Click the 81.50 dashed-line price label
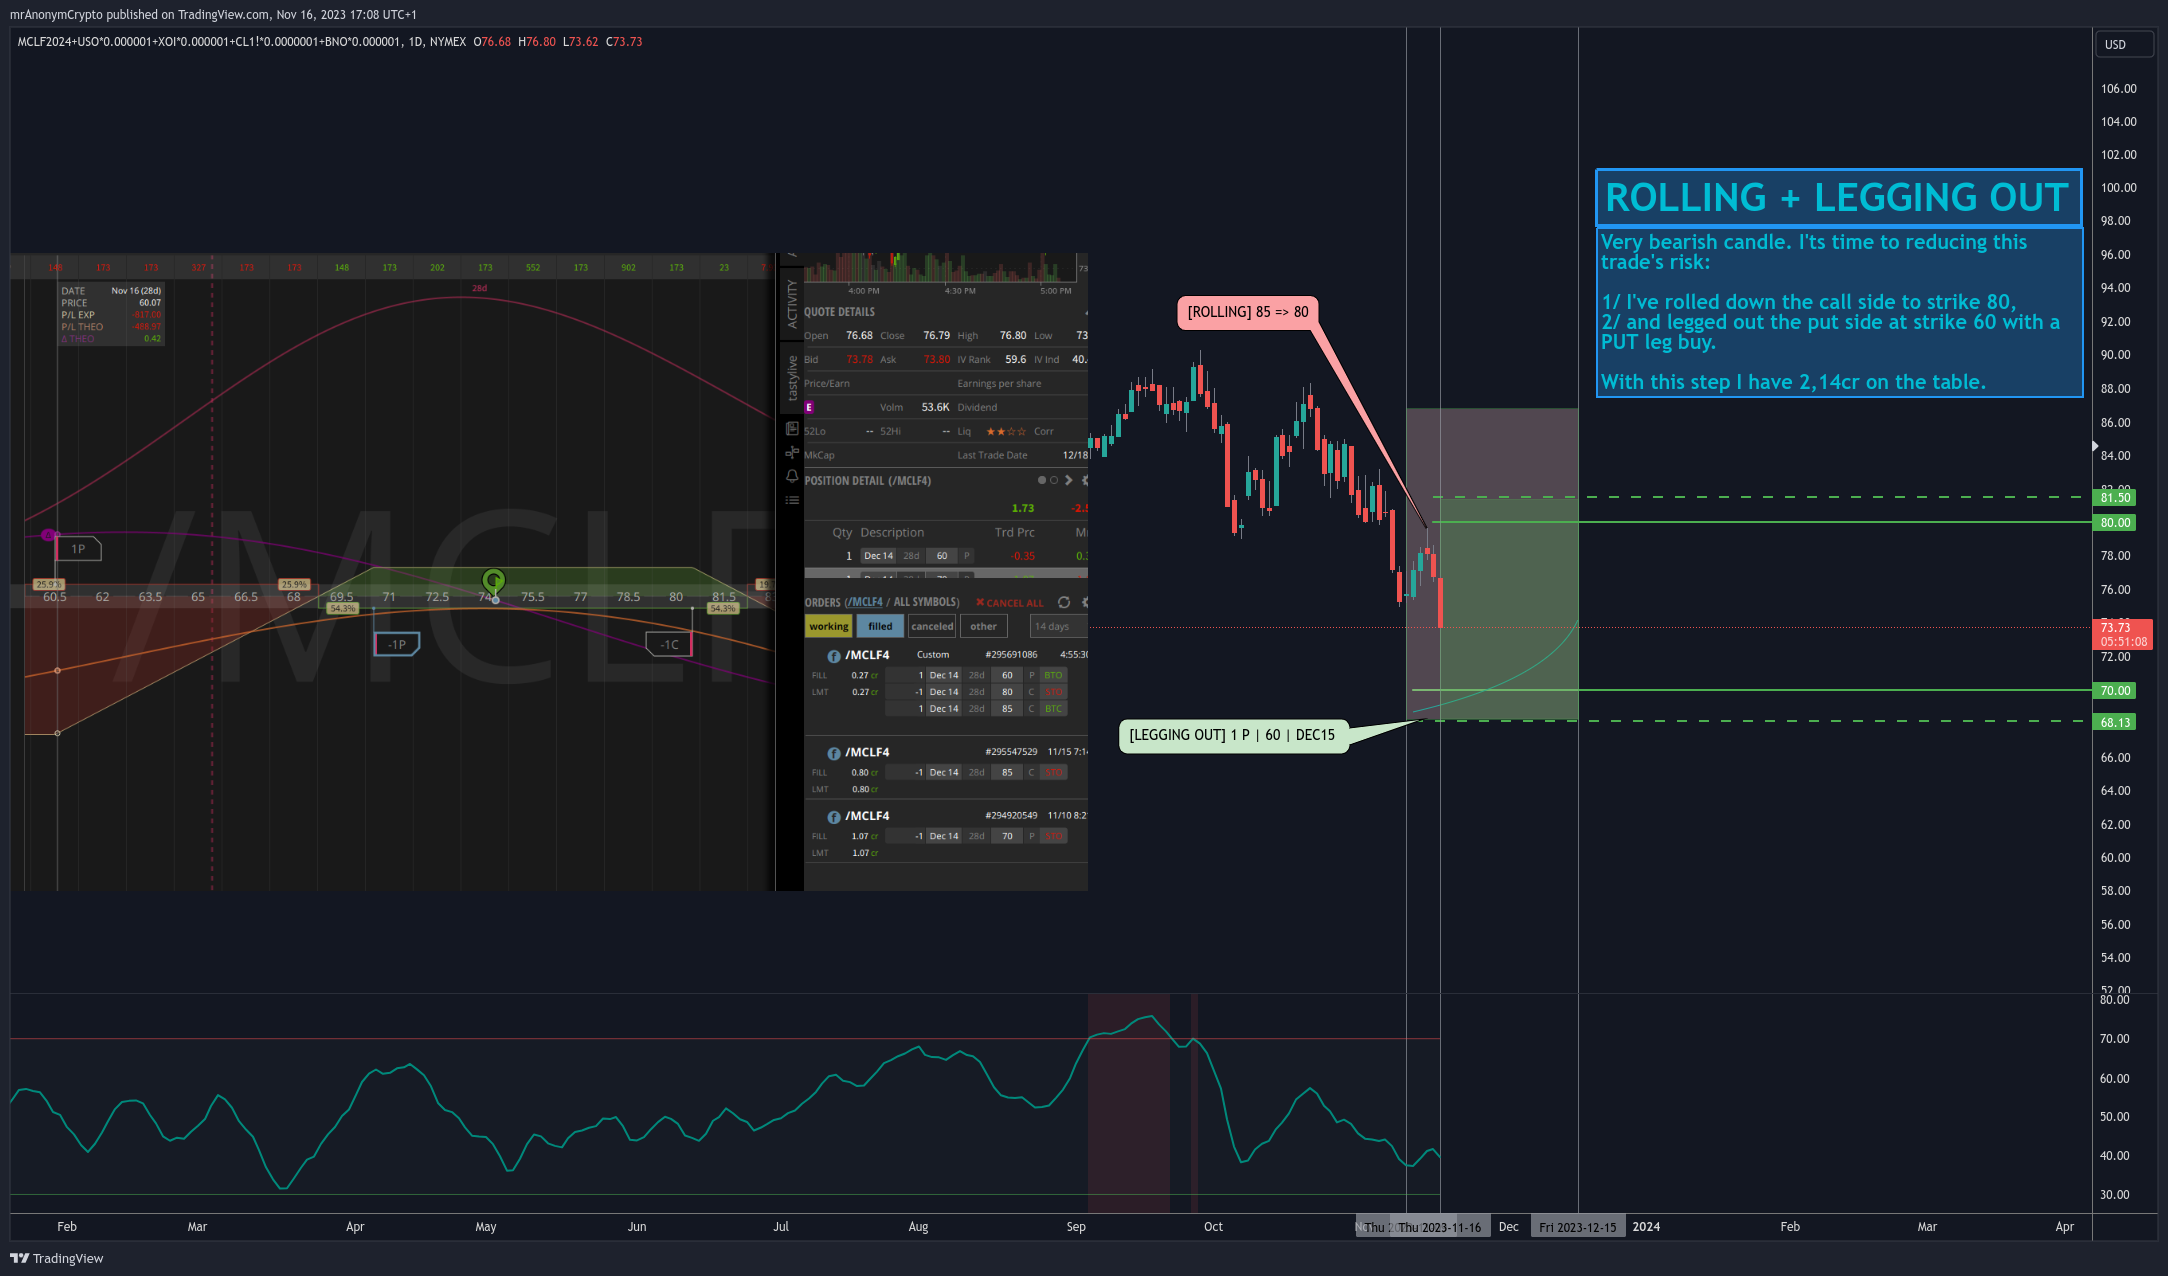Screen dimensions: 2168x1276 2115,497
